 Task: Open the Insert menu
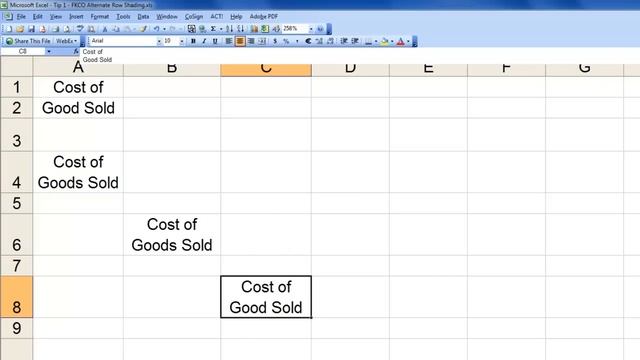coord(76,17)
